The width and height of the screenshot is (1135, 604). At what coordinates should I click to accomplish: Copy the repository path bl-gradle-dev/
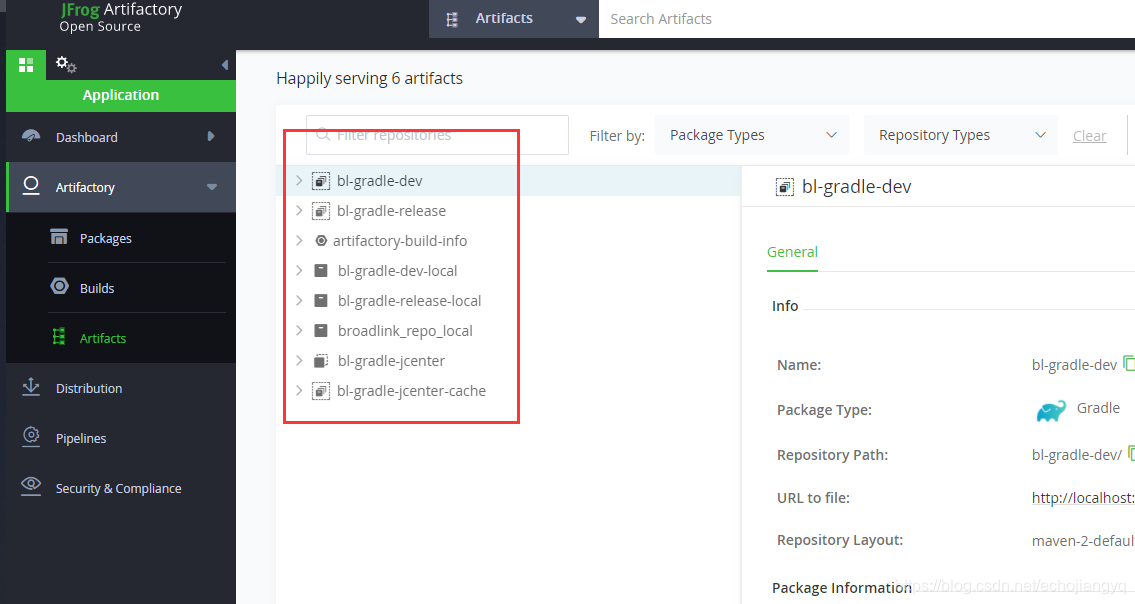pos(1131,453)
